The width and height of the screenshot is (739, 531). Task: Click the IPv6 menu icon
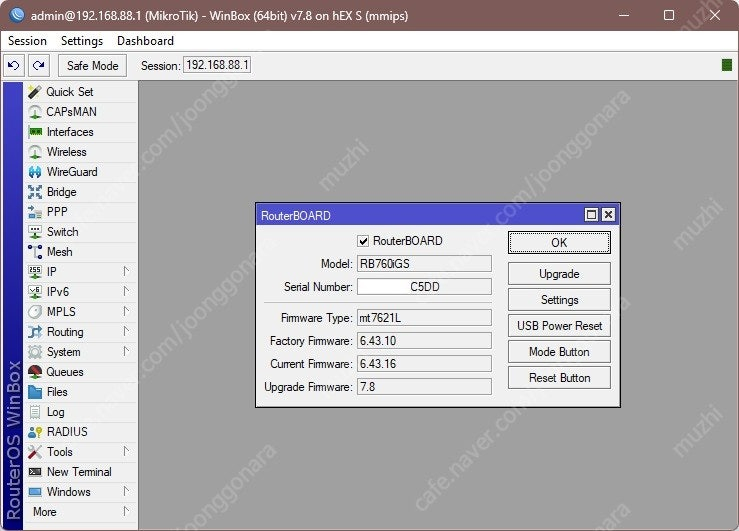(35, 292)
